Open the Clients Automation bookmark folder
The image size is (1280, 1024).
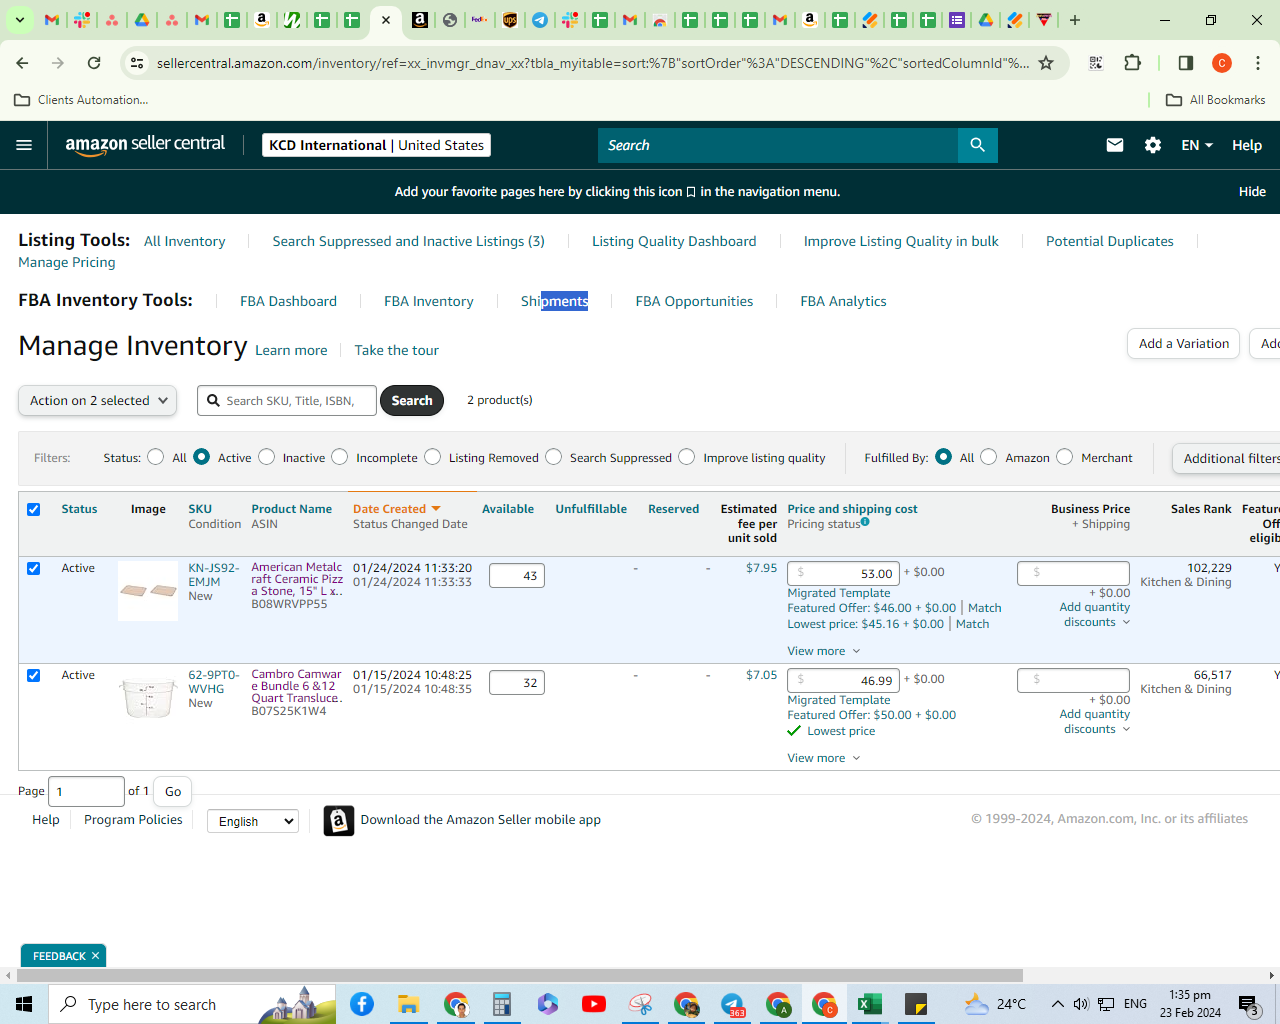82,100
